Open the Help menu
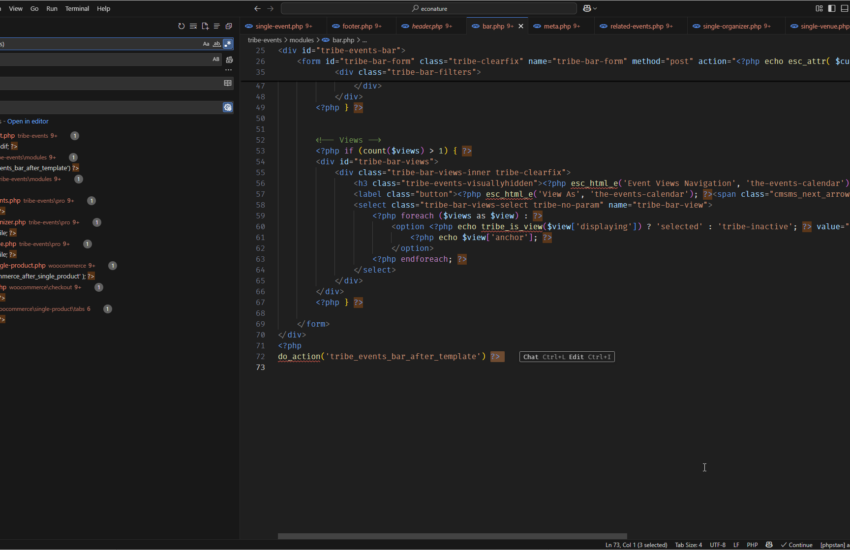The image size is (850, 550). [x=103, y=9]
